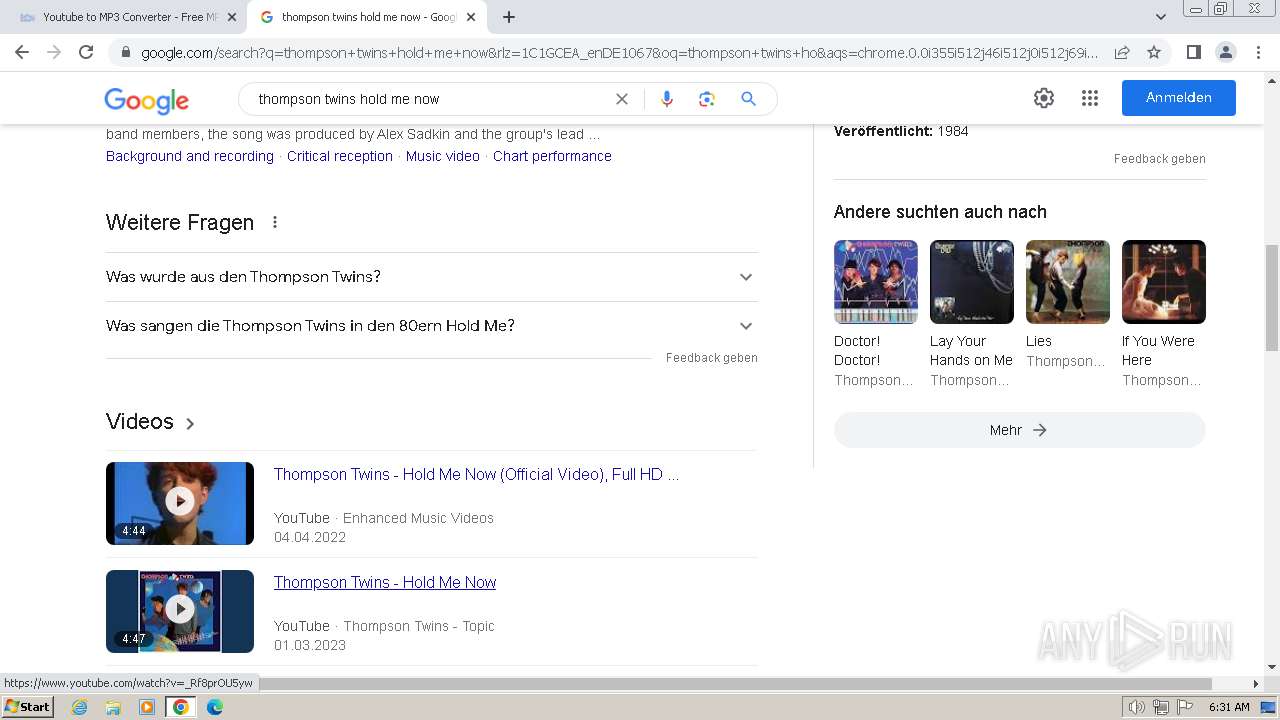The width and height of the screenshot is (1280, 720).
Task: Open Microsoft Edge from taskbar
Action: tap(214, 707)
